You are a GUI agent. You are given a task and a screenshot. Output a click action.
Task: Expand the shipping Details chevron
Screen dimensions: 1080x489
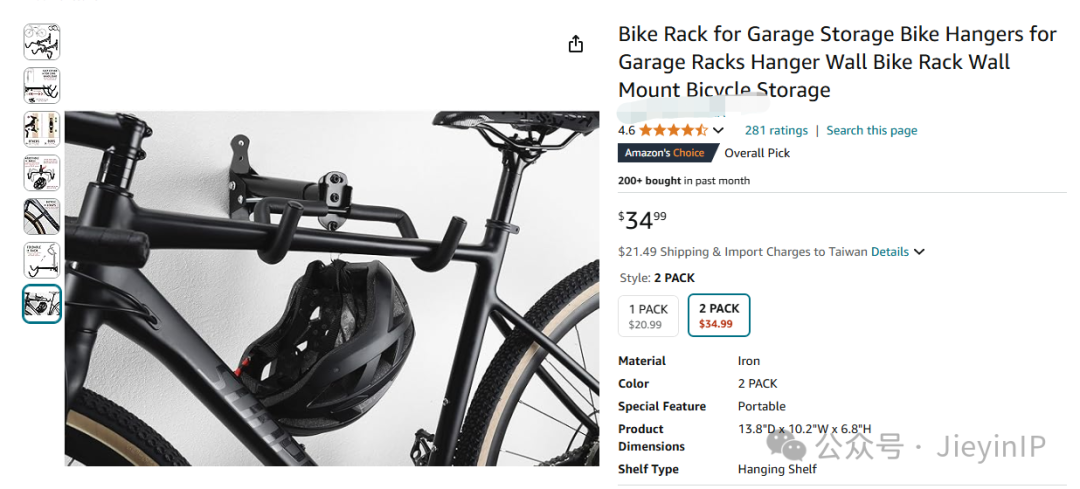919,252
